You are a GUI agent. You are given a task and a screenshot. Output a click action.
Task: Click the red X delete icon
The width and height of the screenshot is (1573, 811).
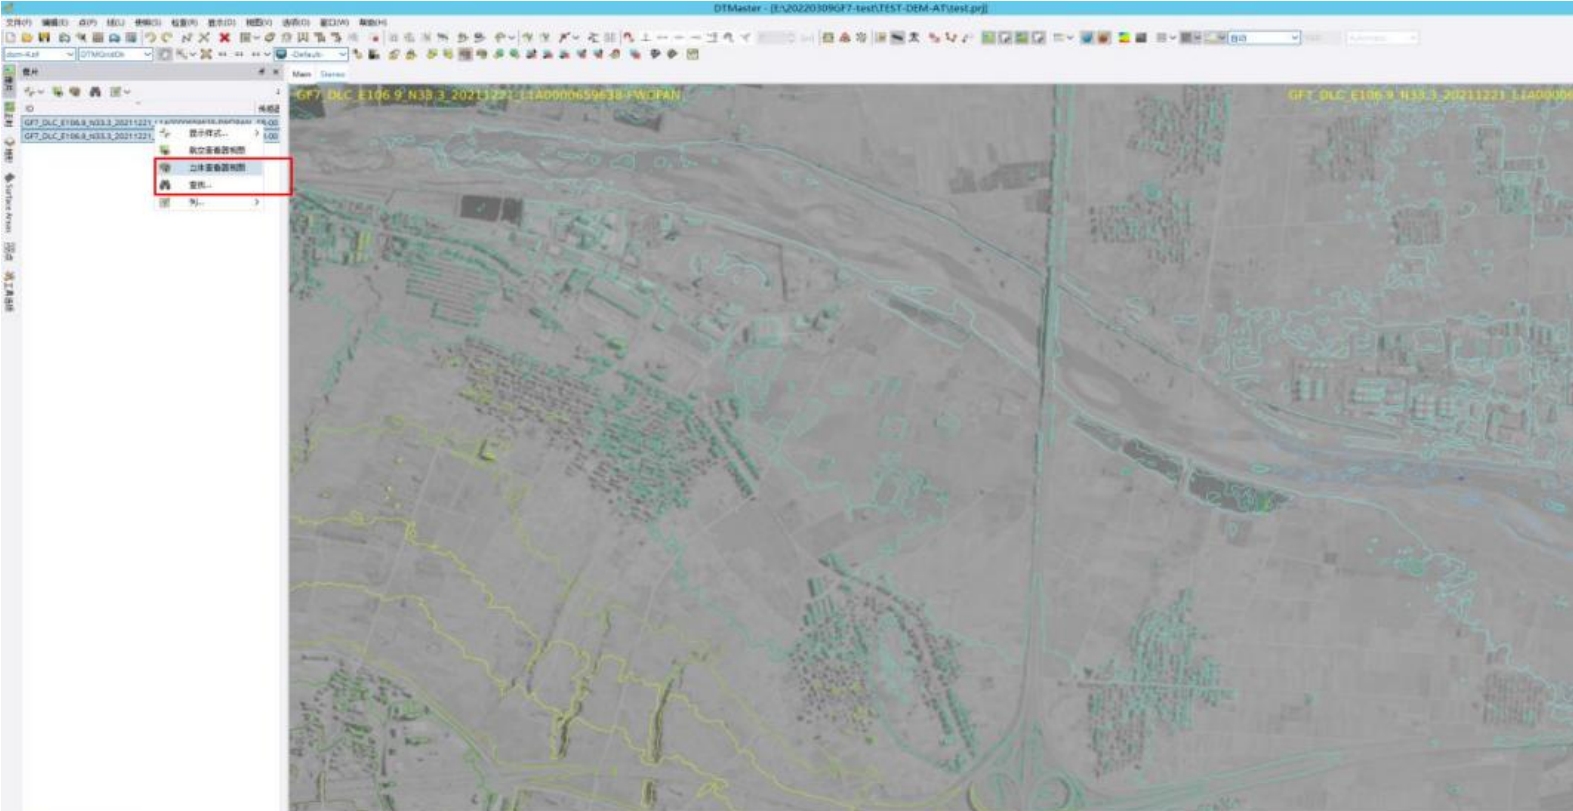coord(224,38)
